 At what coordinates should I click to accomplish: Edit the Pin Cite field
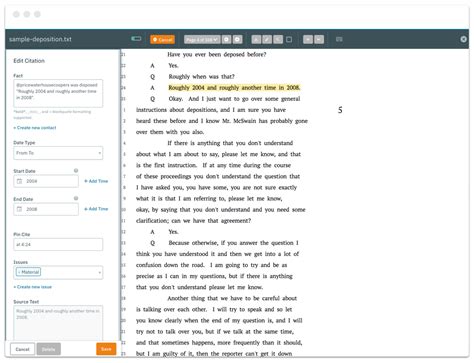(x=58, y=244)
